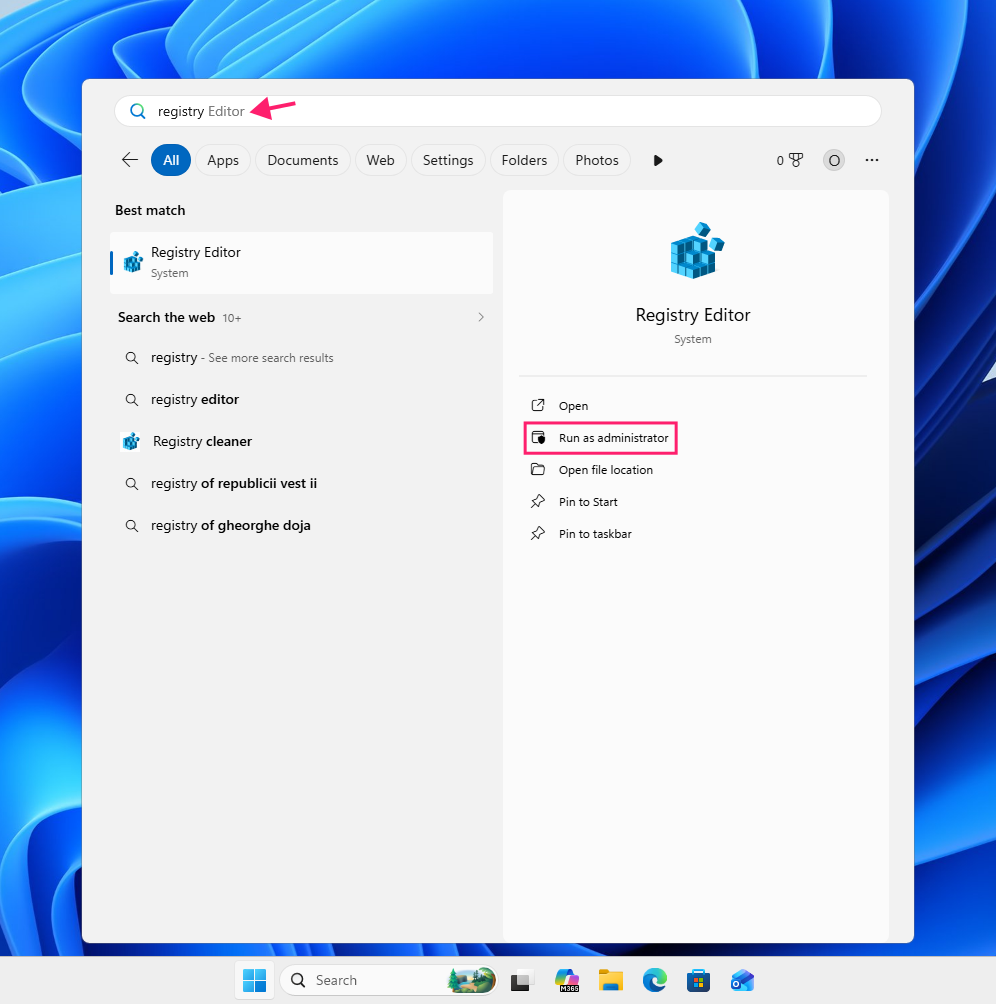The height and width of the screenshot is (1004, 996).
Task: Open 'registry of gheorghe doja' suggestion
Action: 301,526
